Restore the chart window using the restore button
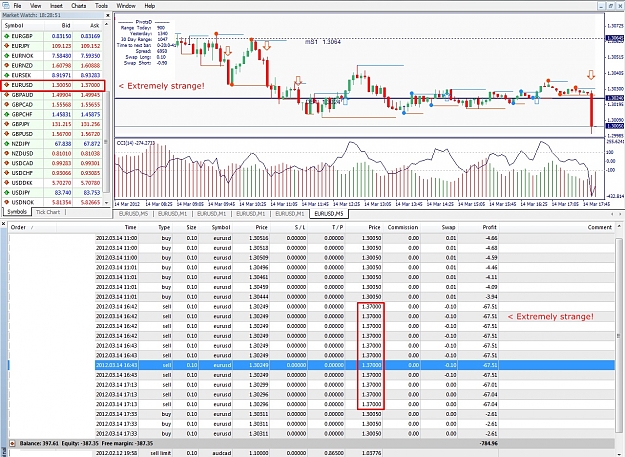 tap(610, 6)
